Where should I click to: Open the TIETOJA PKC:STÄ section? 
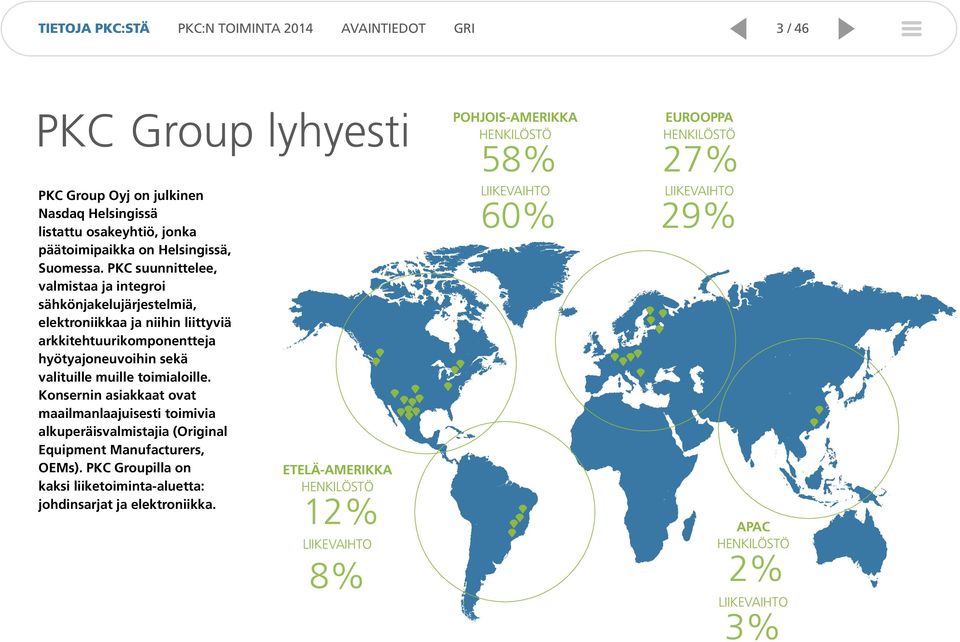94,29
